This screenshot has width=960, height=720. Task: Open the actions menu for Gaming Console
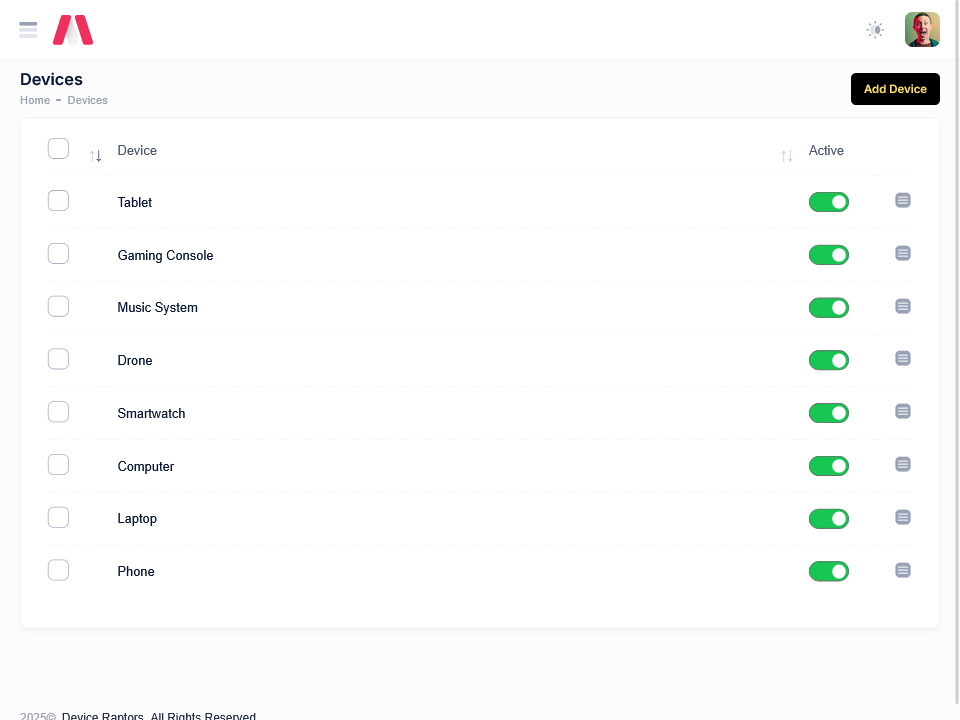coord(903,254)
